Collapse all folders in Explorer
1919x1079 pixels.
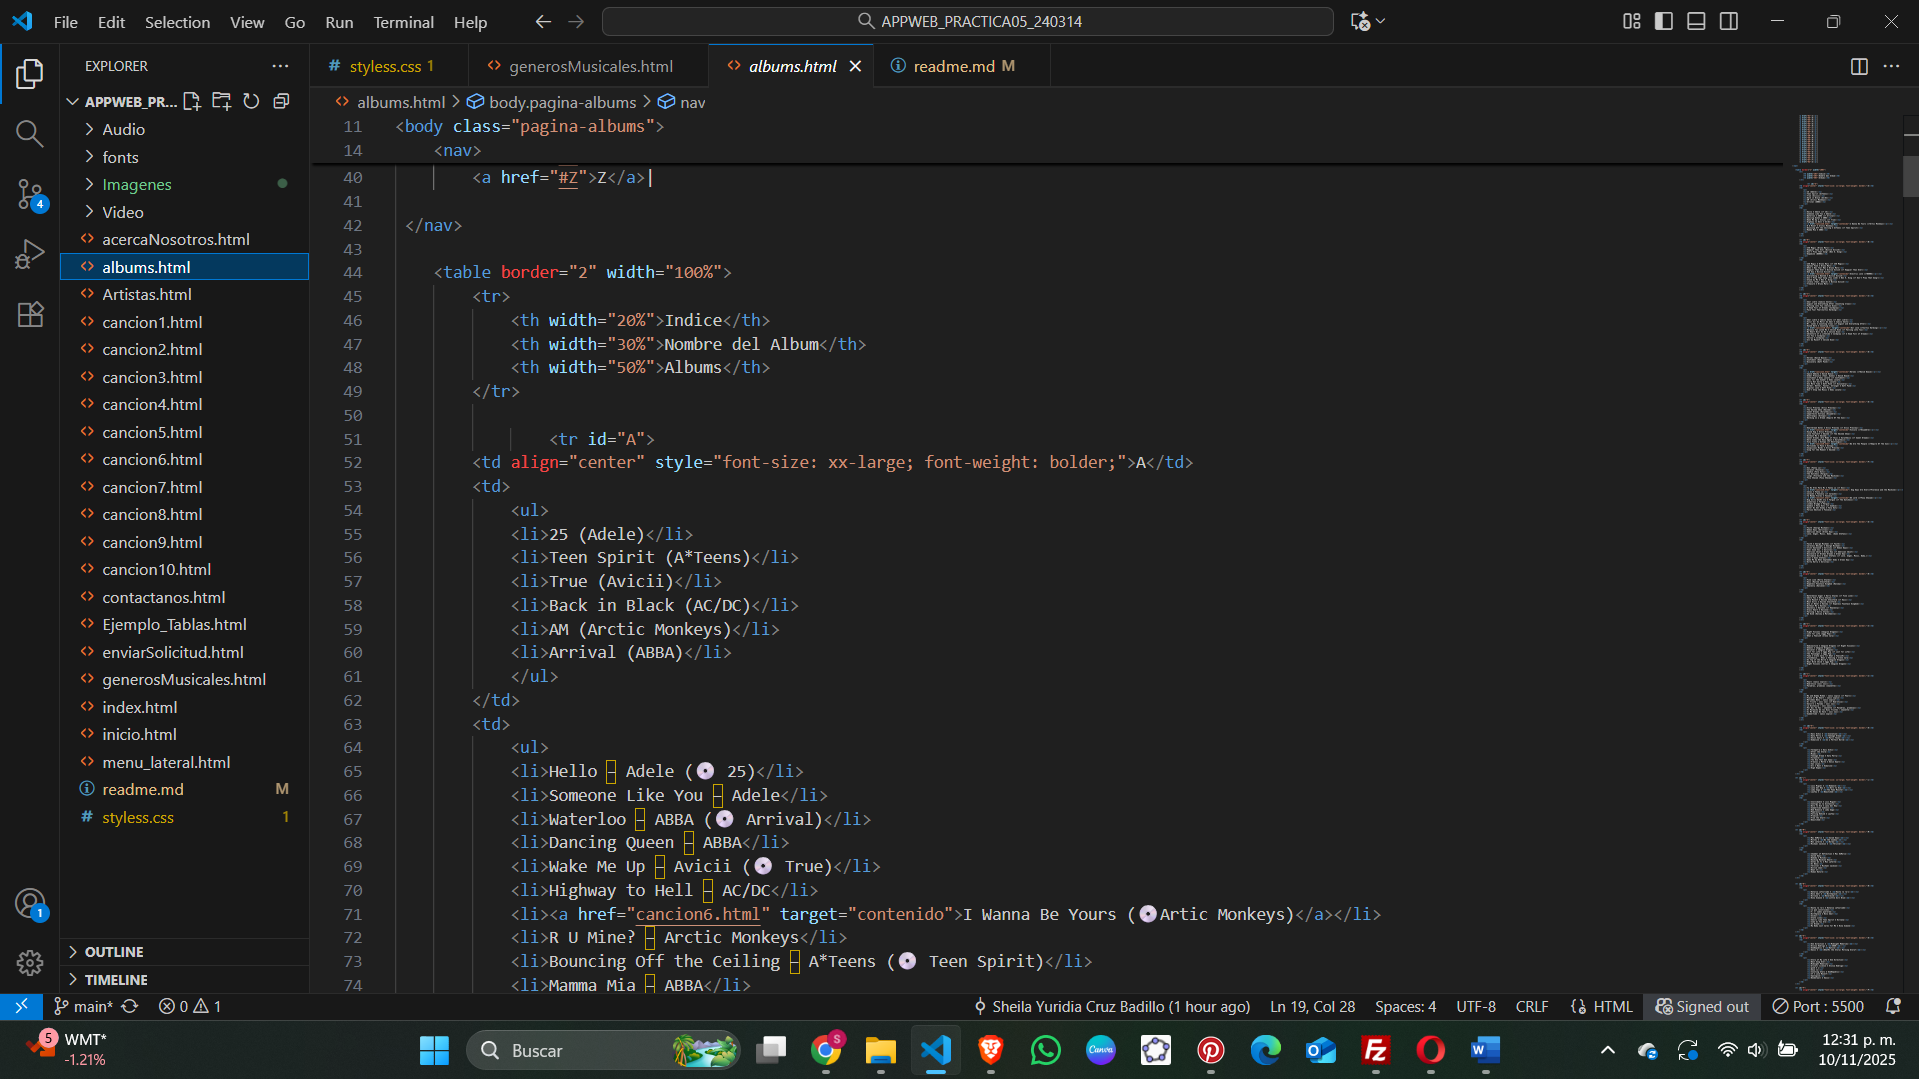(x=281, y=101)
